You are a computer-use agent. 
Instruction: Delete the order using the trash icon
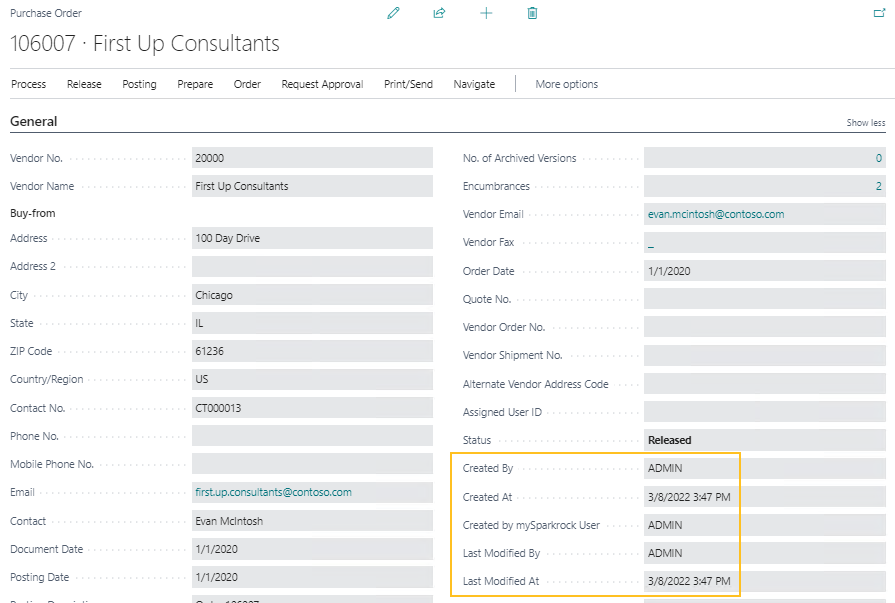click(532, 13)
